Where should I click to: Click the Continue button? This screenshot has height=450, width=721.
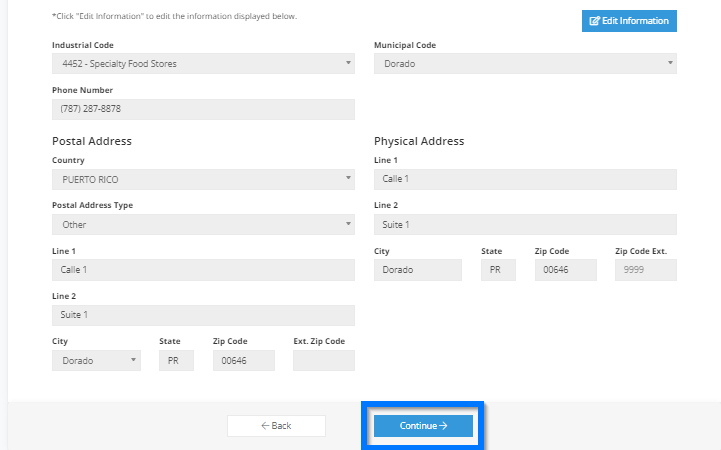[x=423, y=426]
